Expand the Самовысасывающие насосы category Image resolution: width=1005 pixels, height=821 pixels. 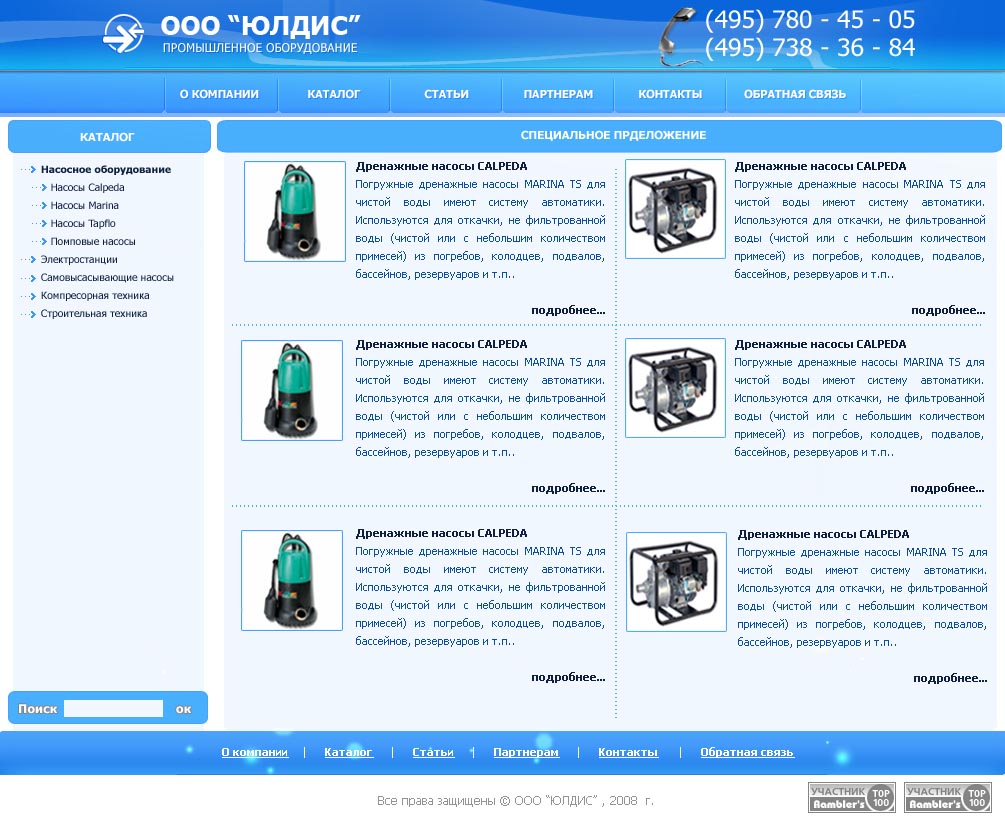click(x=106, y=276)
